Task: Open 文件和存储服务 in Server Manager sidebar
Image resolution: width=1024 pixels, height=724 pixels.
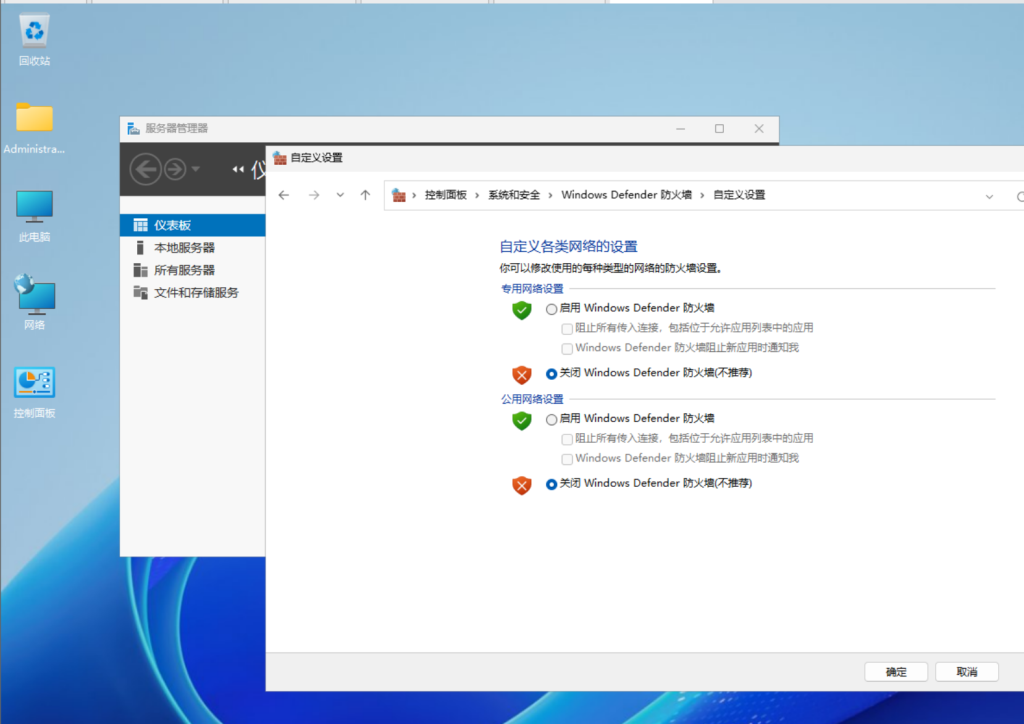Action: [193, 292]
